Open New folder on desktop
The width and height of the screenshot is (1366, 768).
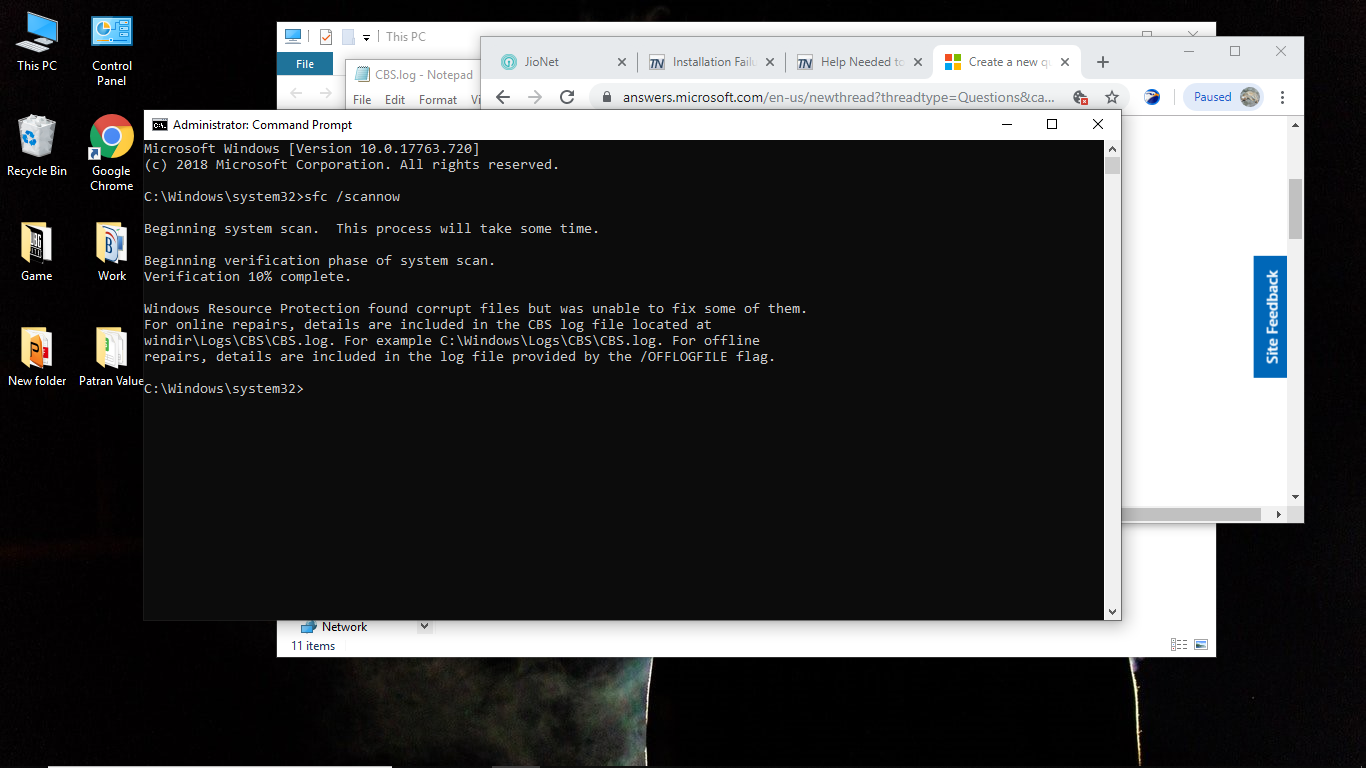(37, 357)
